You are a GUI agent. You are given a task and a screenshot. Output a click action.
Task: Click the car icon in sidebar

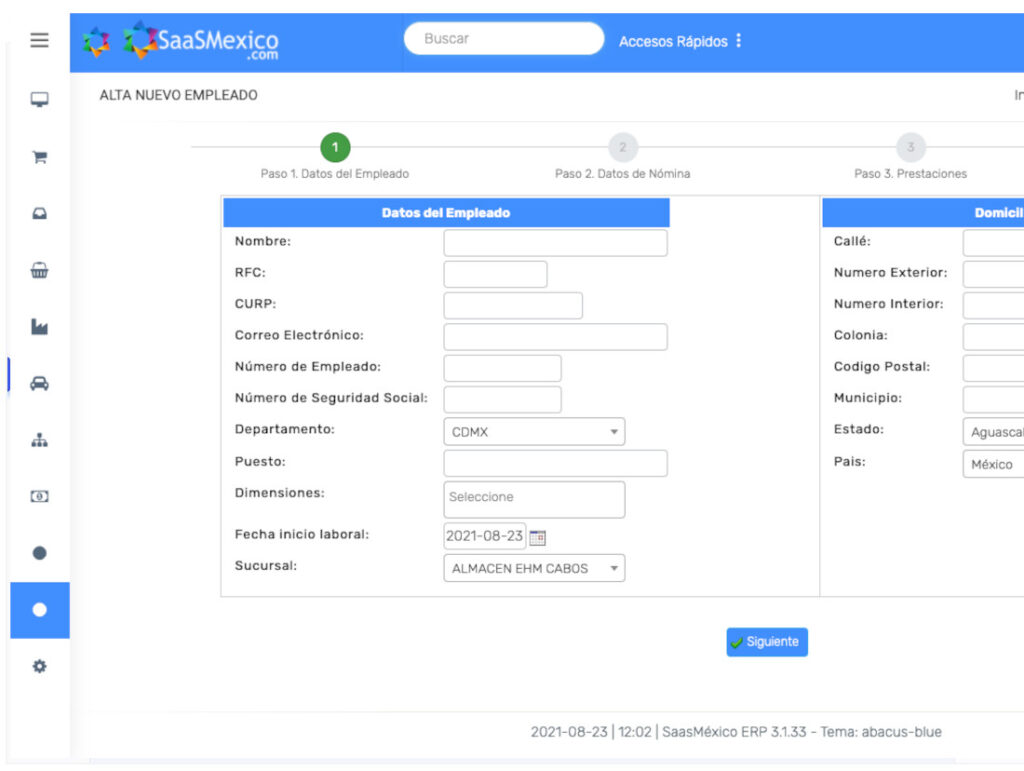(39, 384)
